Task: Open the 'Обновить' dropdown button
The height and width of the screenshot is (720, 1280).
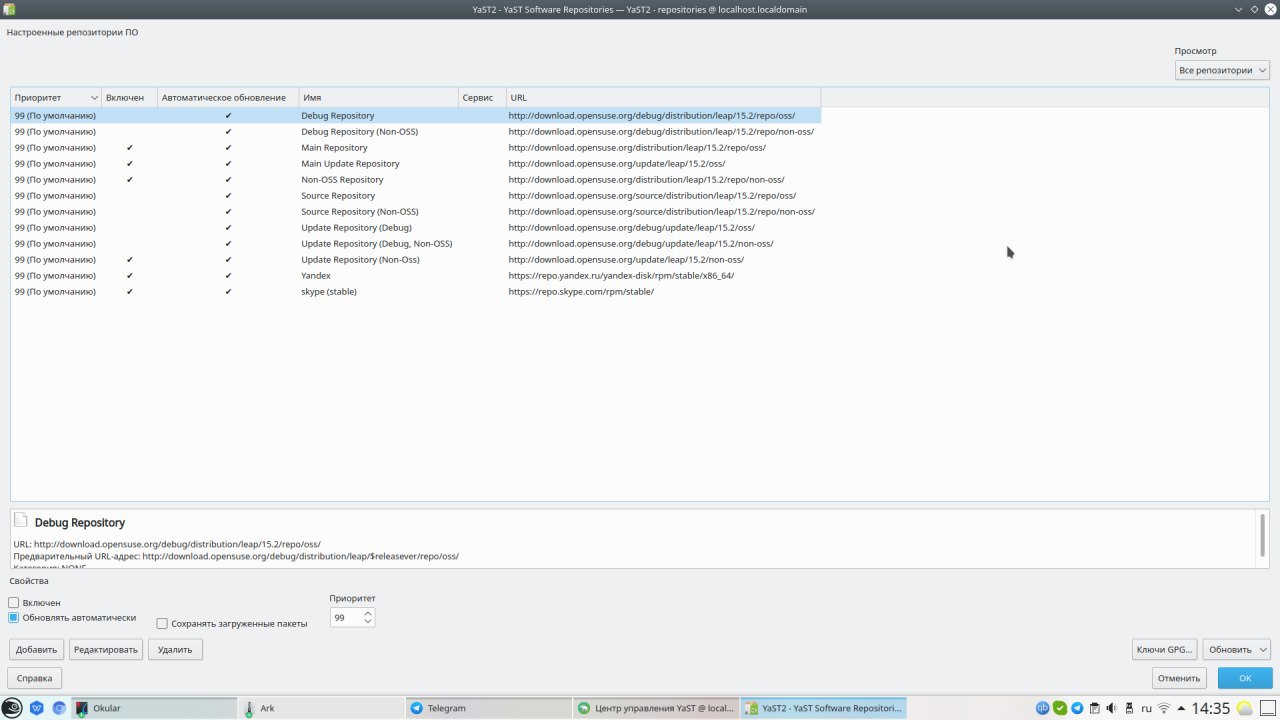Action: pyautogui.click(x=1236, y=650)
